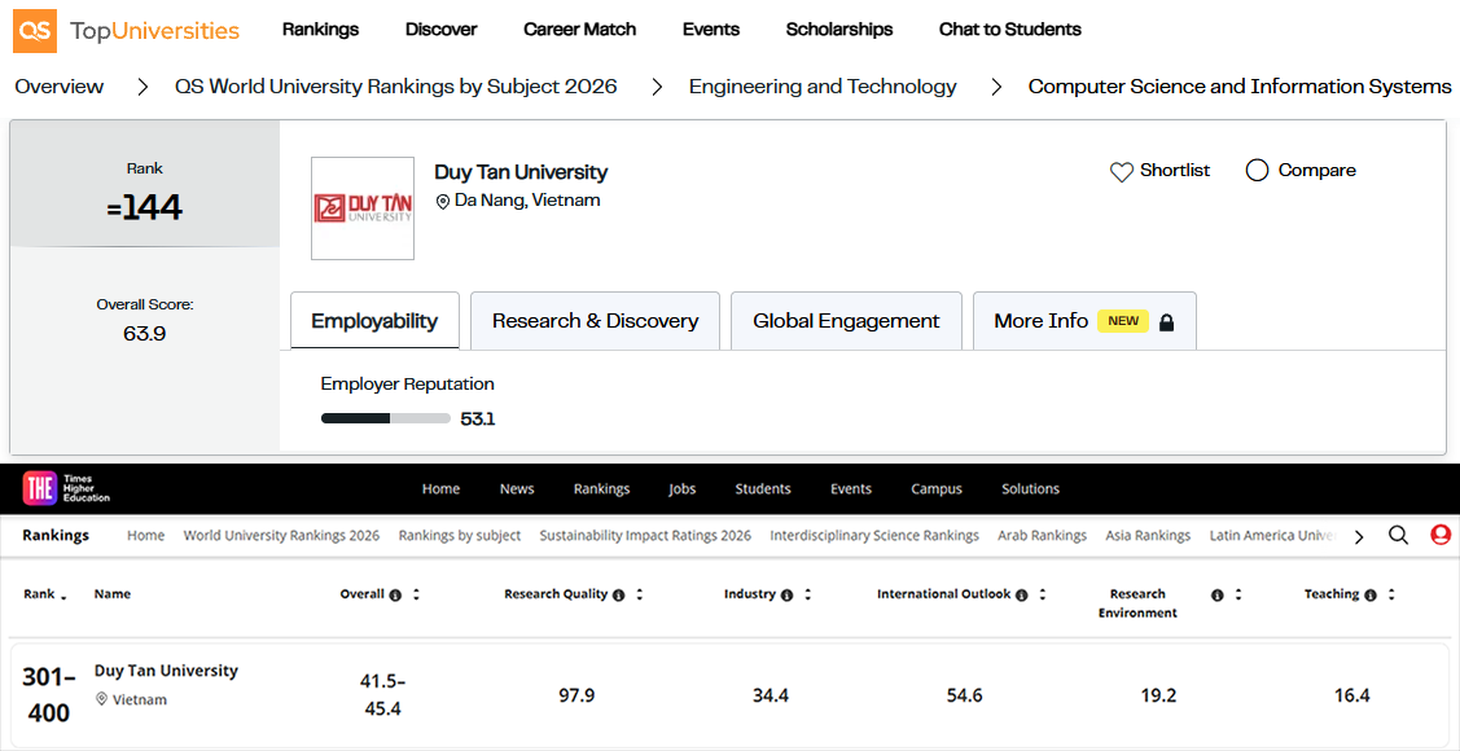Open the red user account icon
Viewport: 1460px width, 751px height.
(x=1440, y=535)
